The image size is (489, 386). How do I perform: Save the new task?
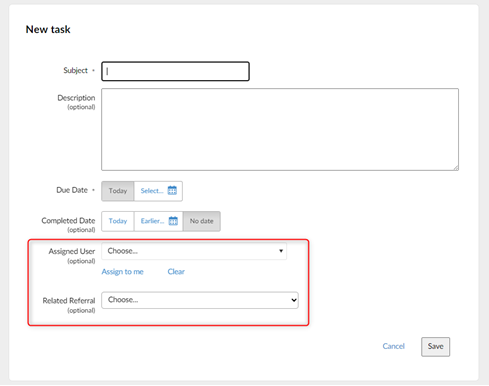(x=435, y=347)
